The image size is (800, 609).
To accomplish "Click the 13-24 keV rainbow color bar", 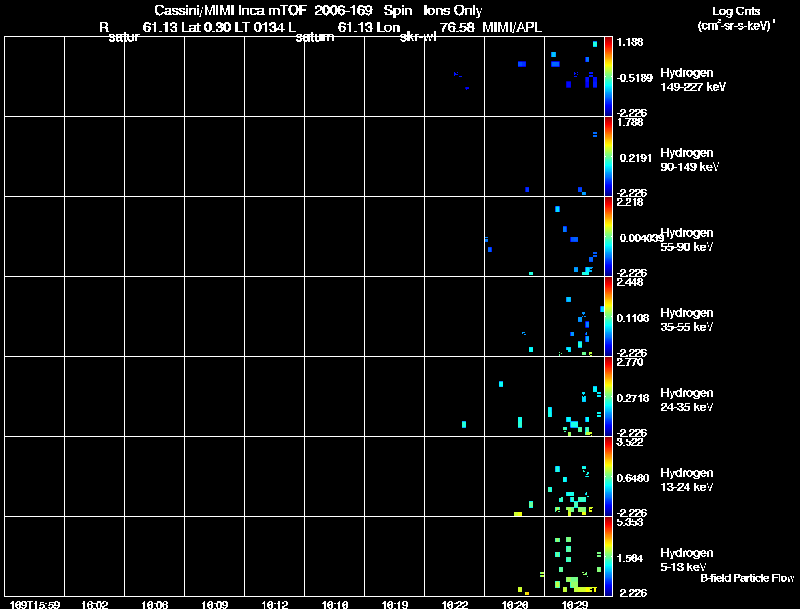I will (x=608, y=476).
